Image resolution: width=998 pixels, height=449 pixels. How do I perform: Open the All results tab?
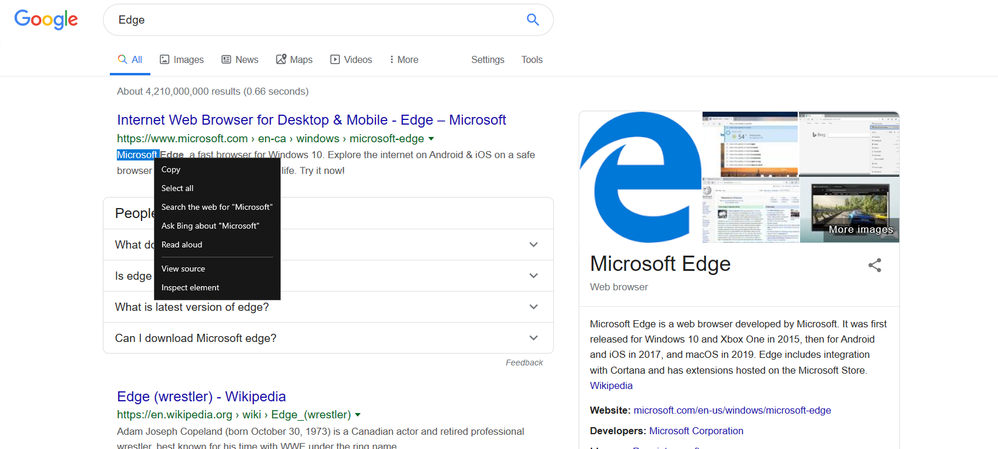[130, 60]
